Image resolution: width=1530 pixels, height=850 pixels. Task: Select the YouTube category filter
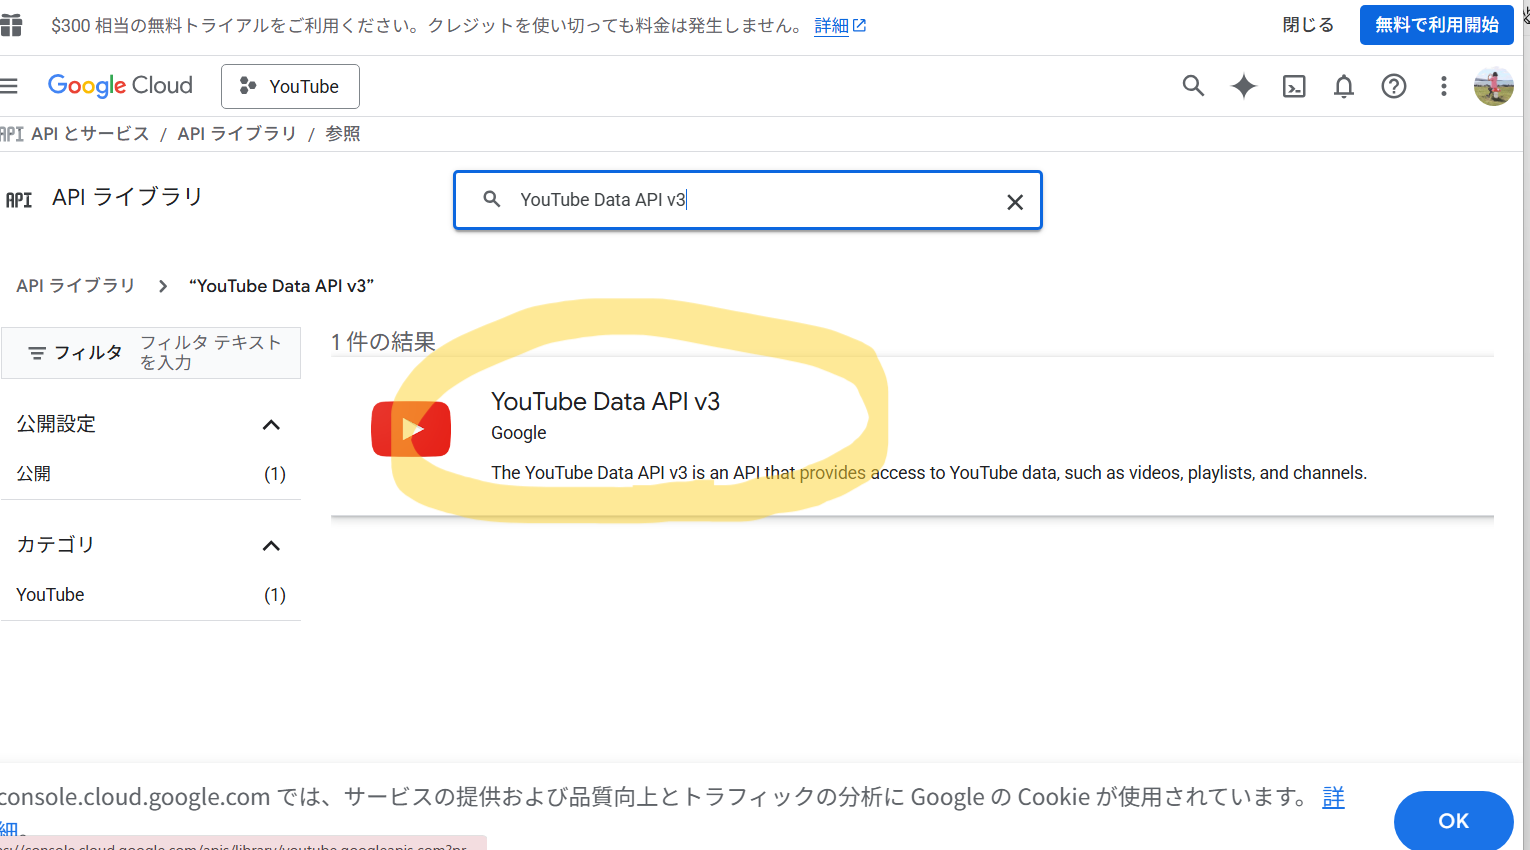click(51, 595)
